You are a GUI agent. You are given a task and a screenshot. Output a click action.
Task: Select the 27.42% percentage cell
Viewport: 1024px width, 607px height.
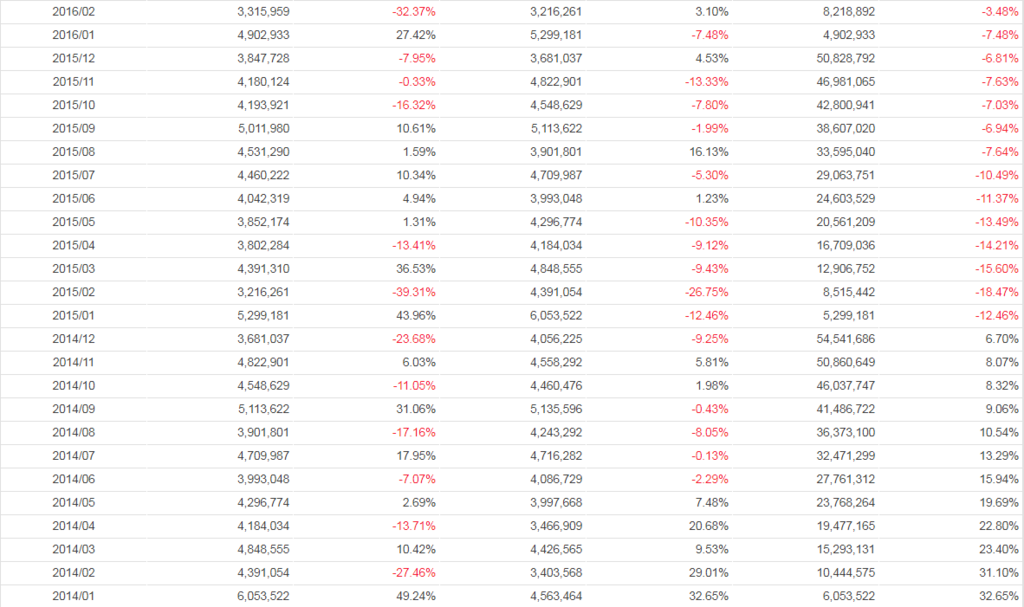click(417, 35)
